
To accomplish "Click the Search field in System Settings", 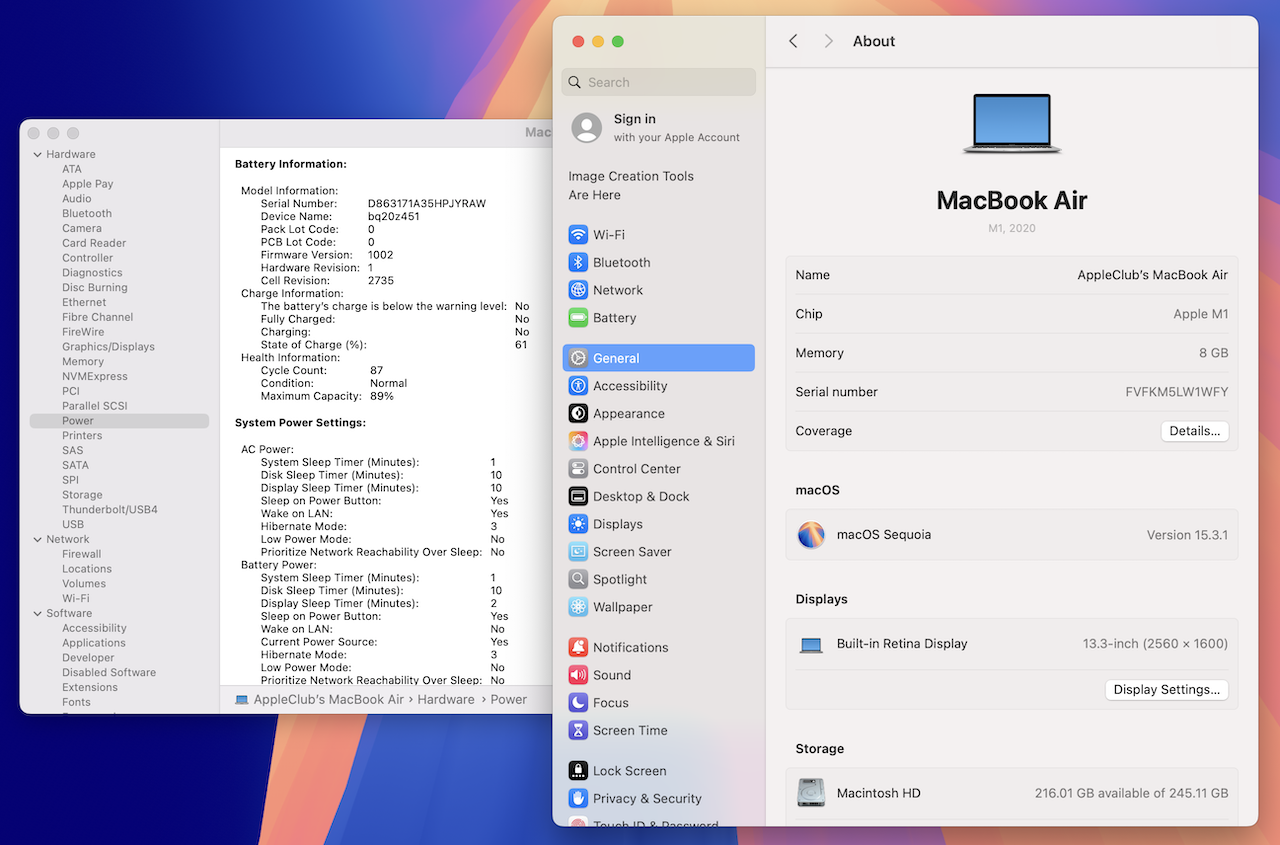I will [659, 82].
